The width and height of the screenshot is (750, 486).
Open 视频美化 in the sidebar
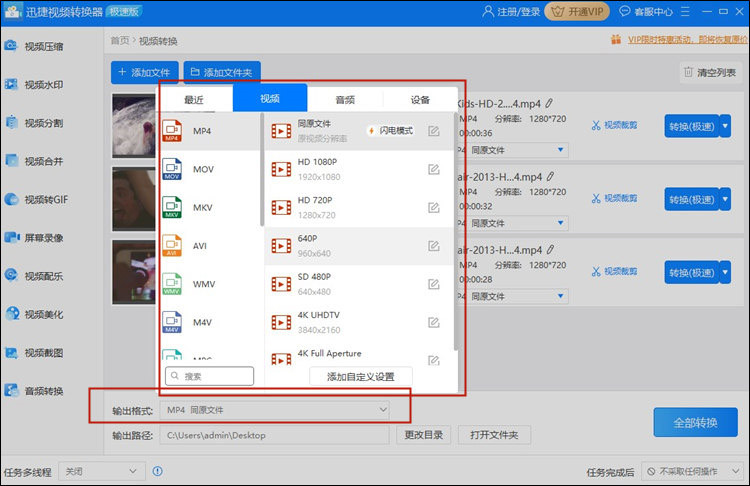33,314
